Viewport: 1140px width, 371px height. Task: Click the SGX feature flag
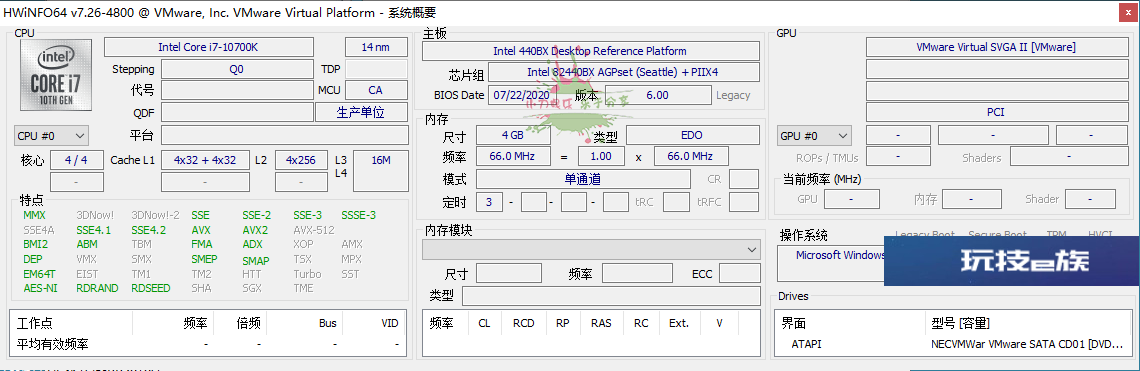click(x=252, y=288)
